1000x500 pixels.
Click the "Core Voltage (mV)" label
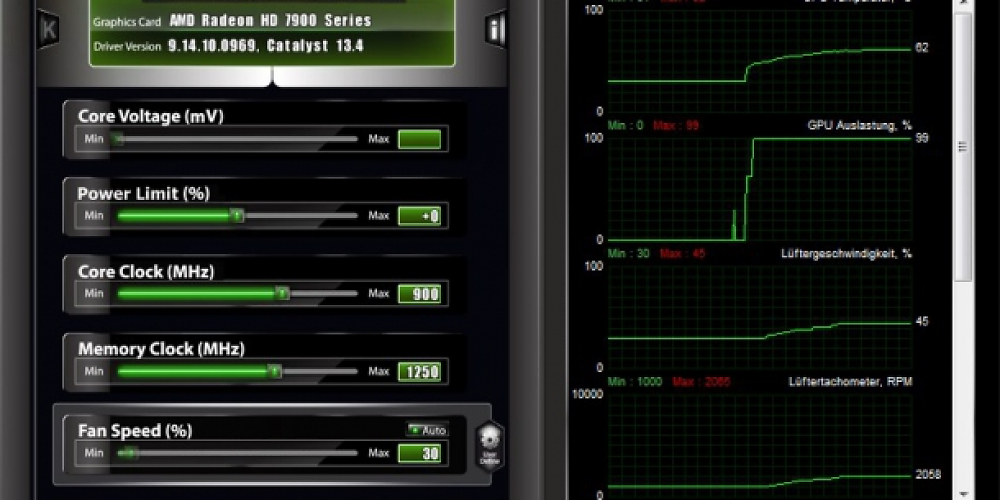pos(151,116)
